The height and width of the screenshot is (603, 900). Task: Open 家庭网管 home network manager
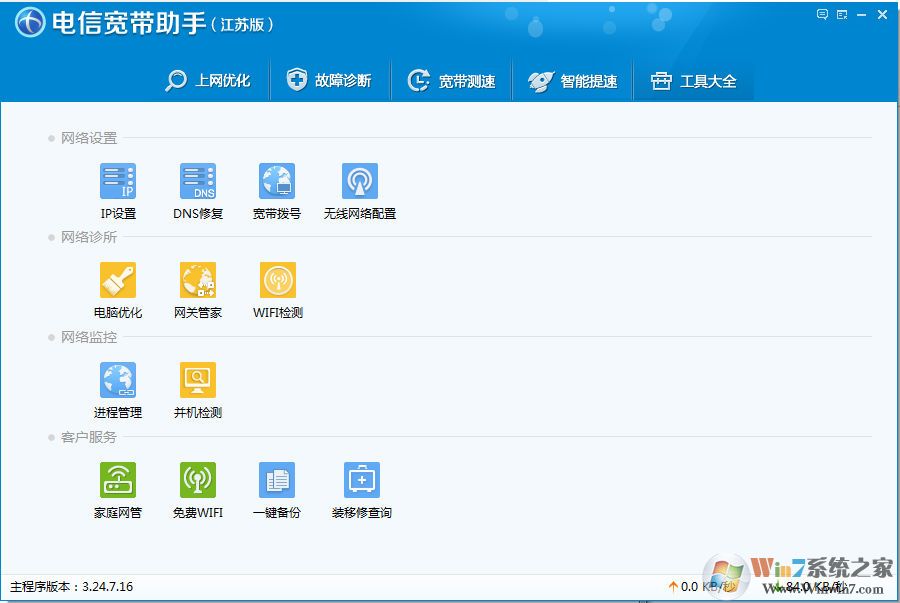[x=117, y=488]
